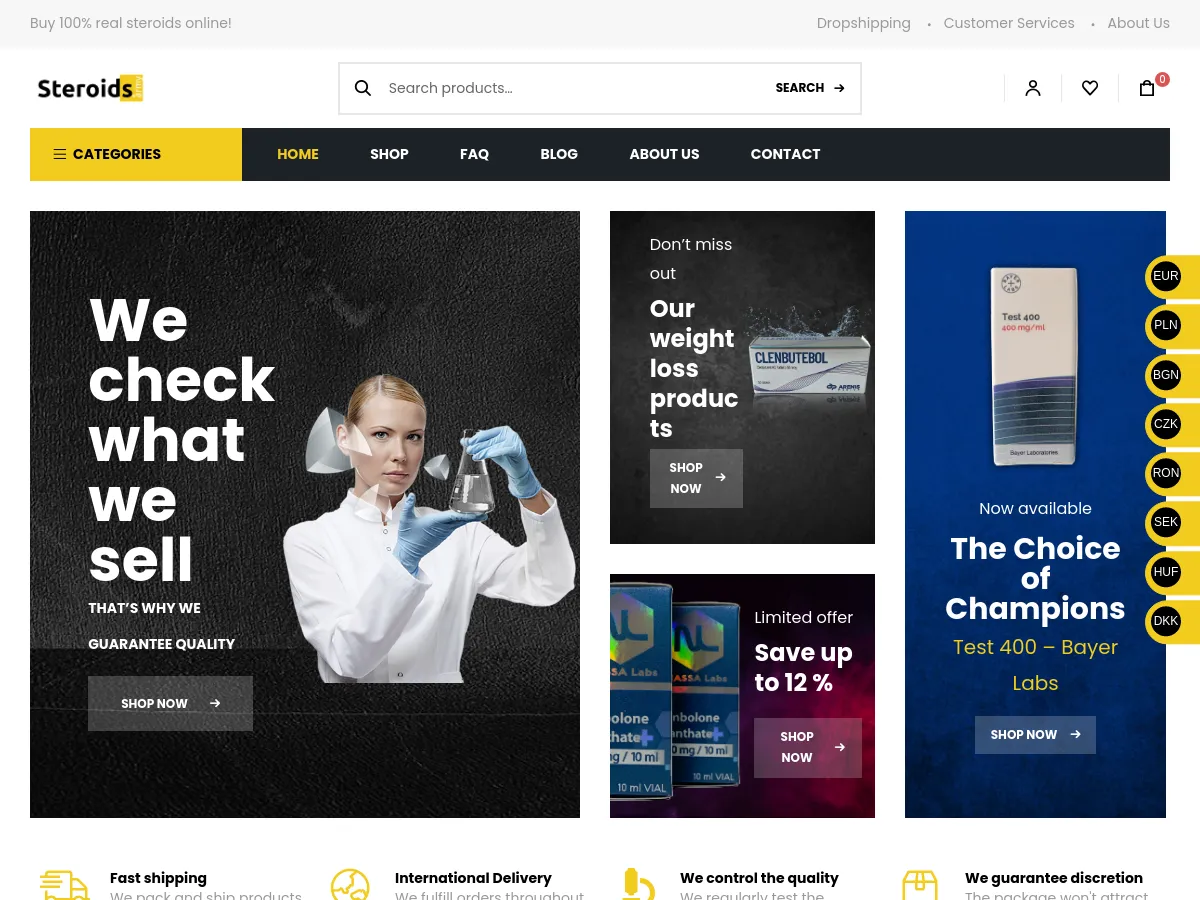Expand the Categories menu
1200x900 pixels.
click(x=136, y=154)
